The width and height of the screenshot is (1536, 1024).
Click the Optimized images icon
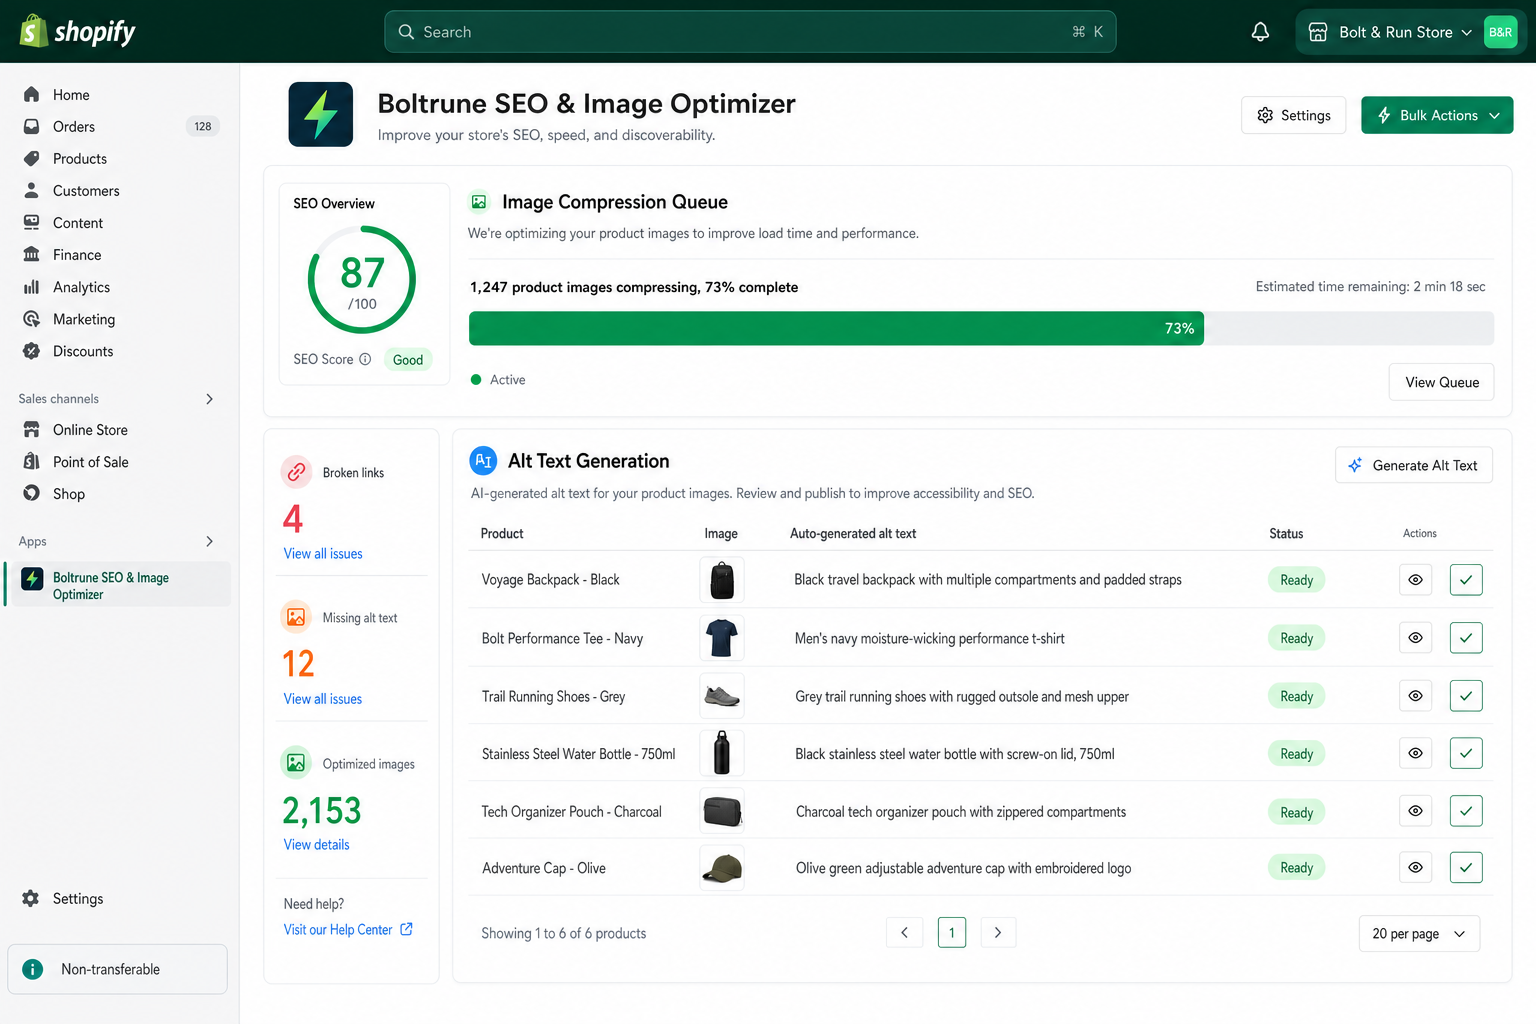[x=296, y=763]
